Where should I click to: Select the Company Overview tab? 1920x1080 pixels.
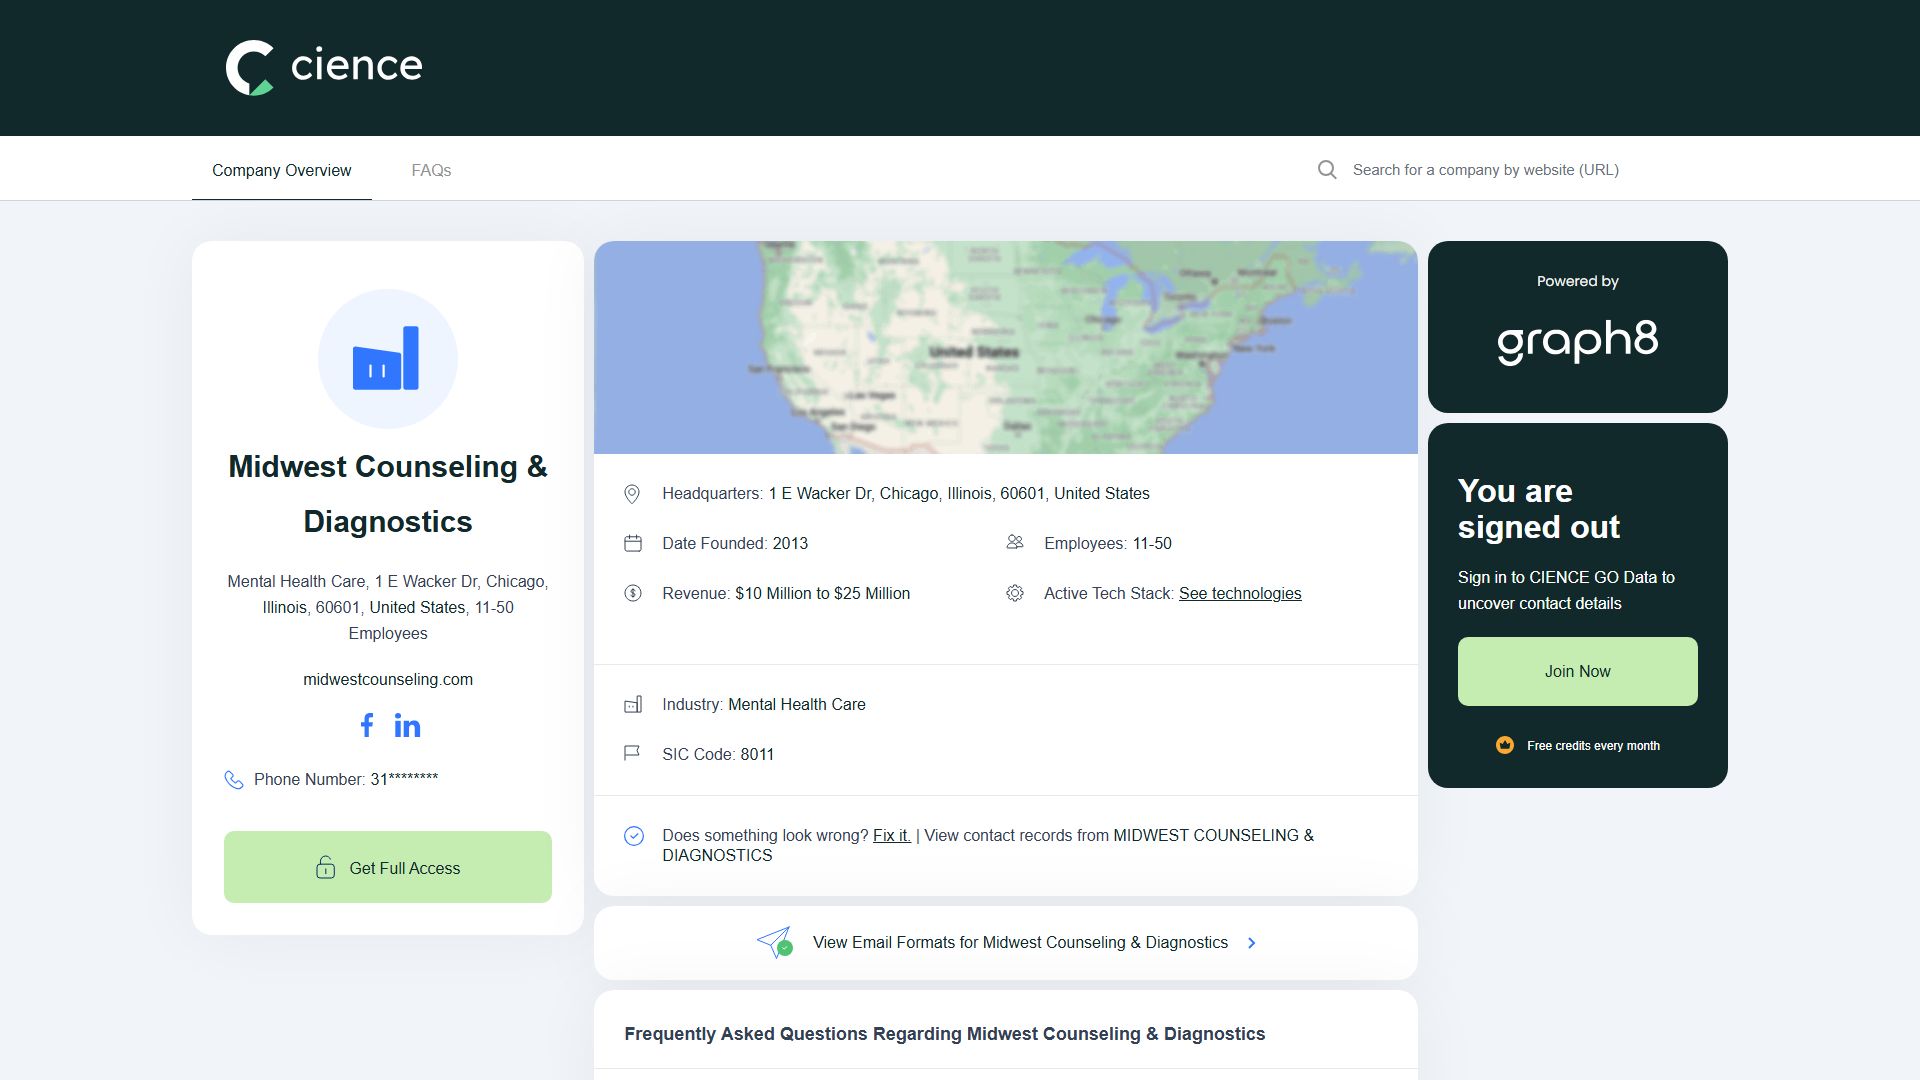(x=282, y=170)
